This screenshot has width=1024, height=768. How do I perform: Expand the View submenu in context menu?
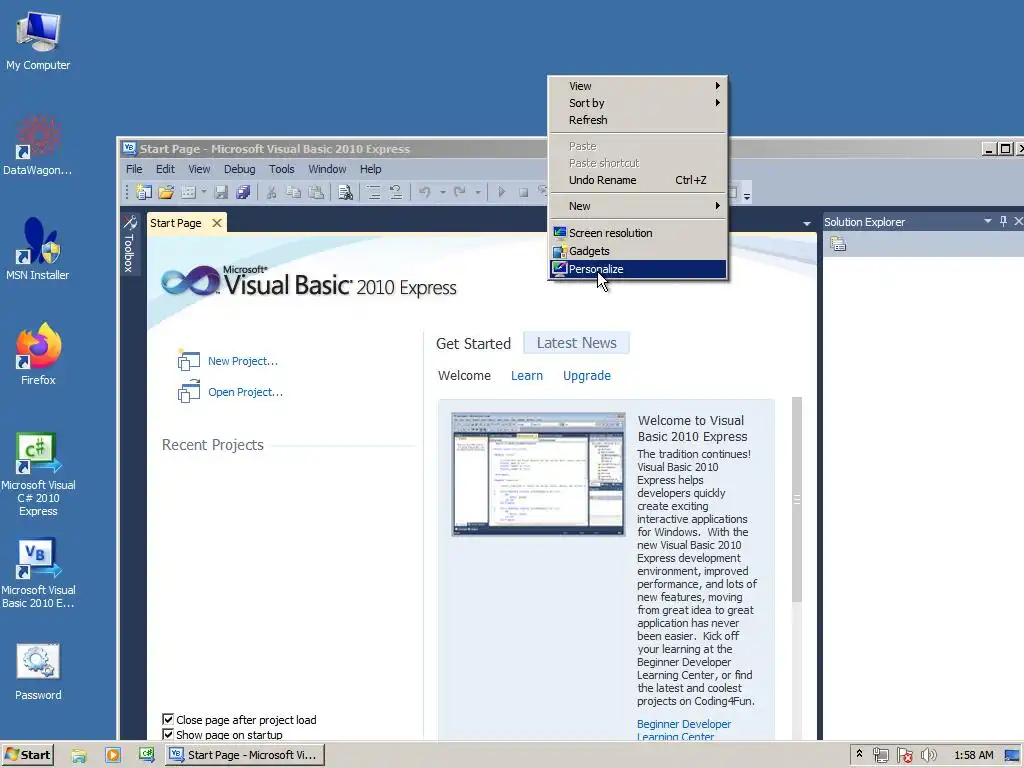637,86
